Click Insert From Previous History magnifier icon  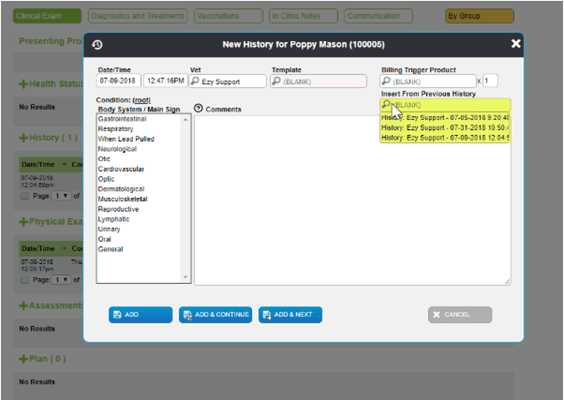click(386, 105)
